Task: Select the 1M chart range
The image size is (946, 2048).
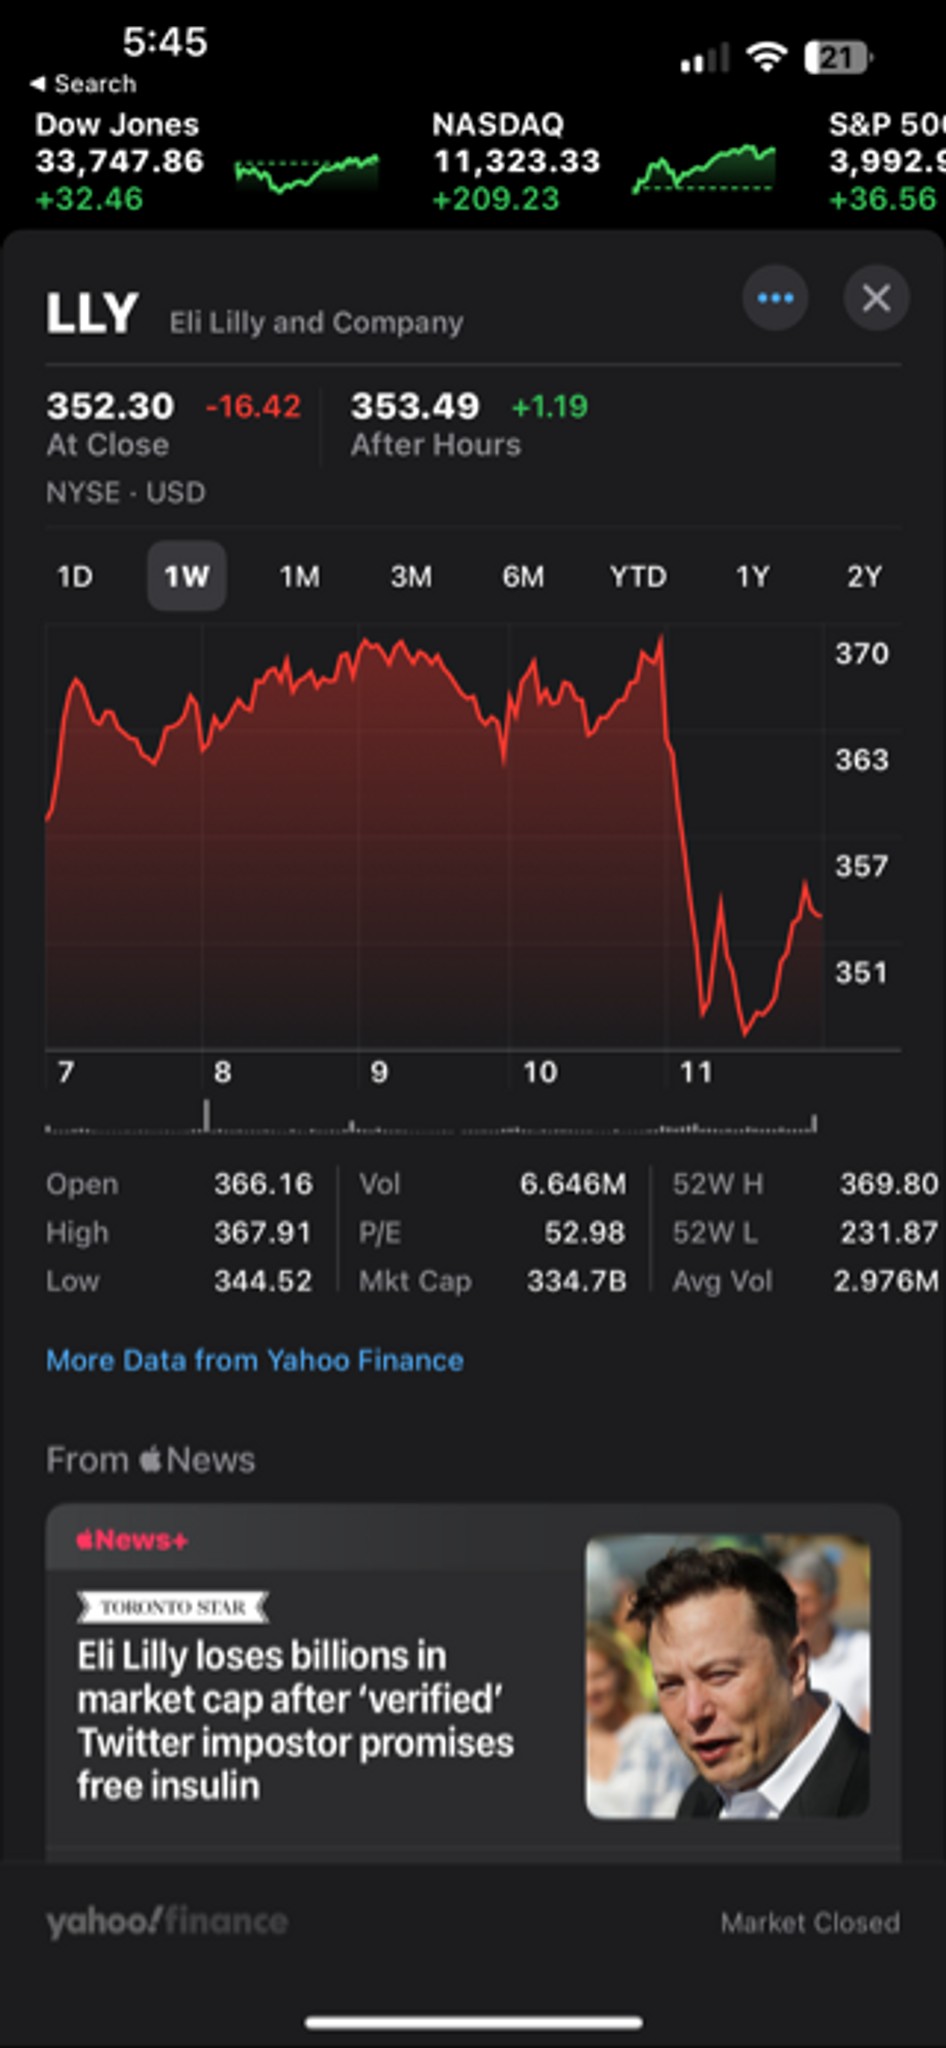Action: (x=299, y=577)
